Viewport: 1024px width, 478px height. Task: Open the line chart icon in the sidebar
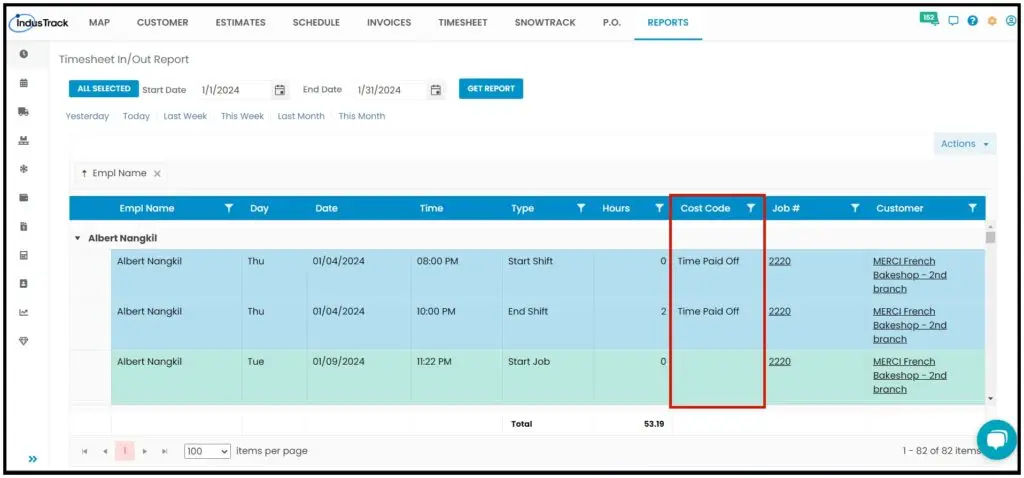click(24, 313)
